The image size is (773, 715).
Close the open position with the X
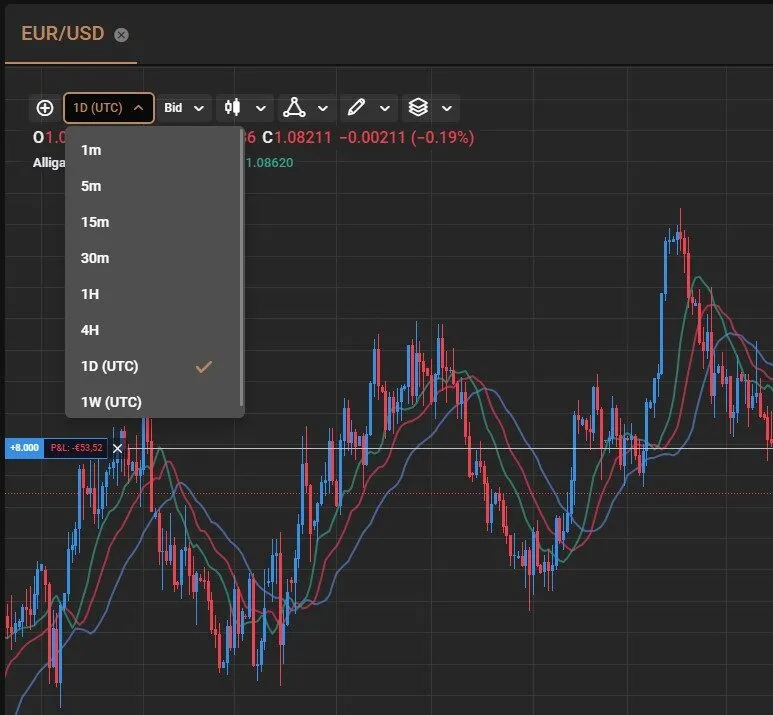pos(117,448)
